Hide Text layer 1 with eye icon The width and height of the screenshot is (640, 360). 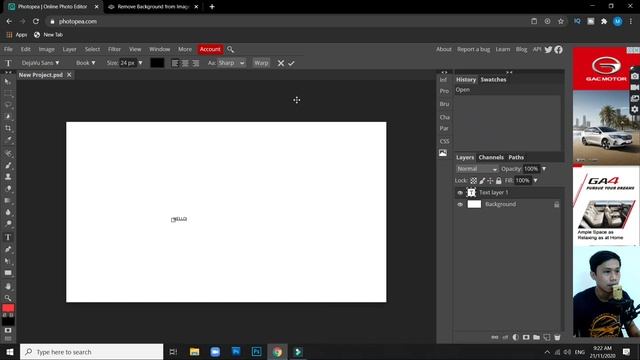460,193
